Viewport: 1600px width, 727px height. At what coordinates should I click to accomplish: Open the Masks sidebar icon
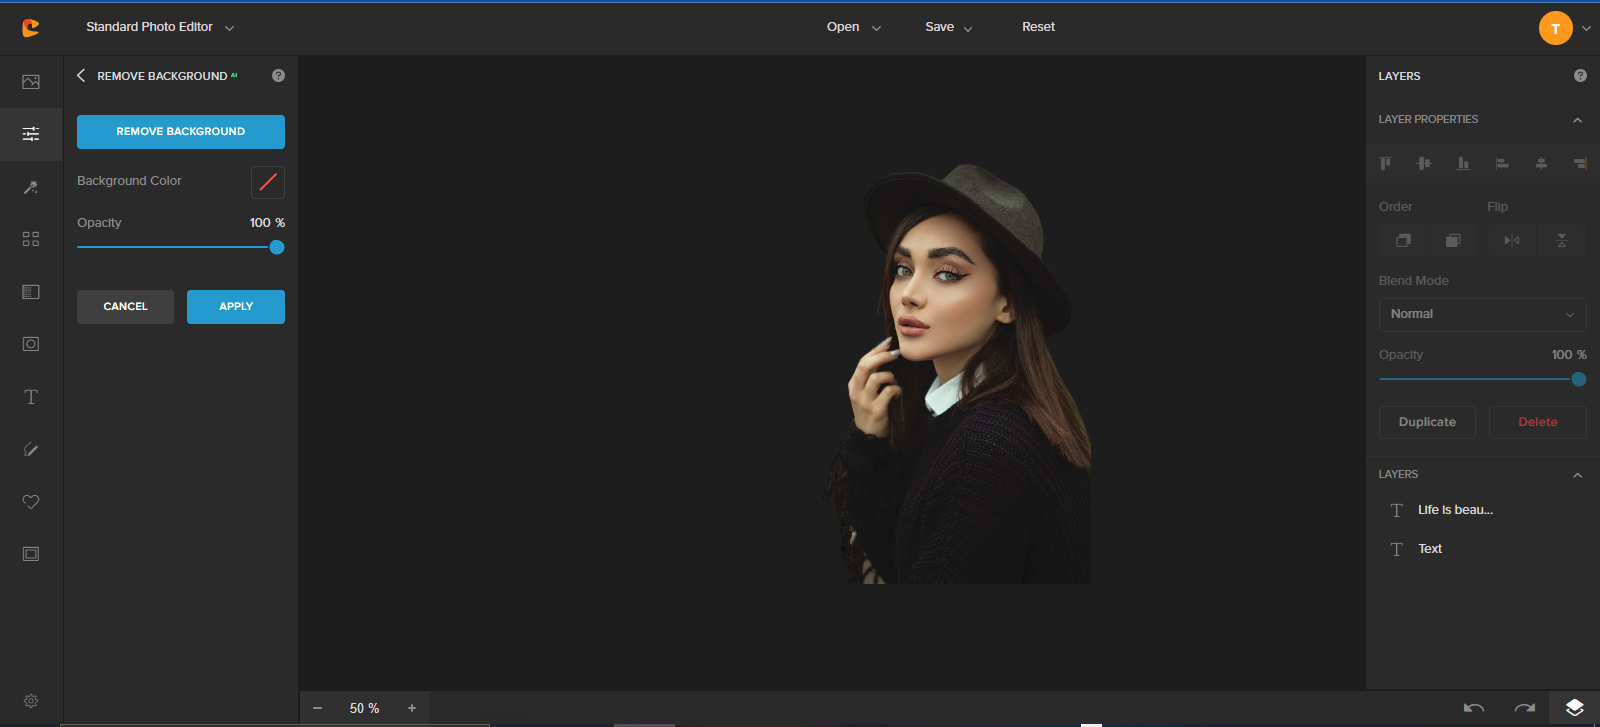pos(31,344)
